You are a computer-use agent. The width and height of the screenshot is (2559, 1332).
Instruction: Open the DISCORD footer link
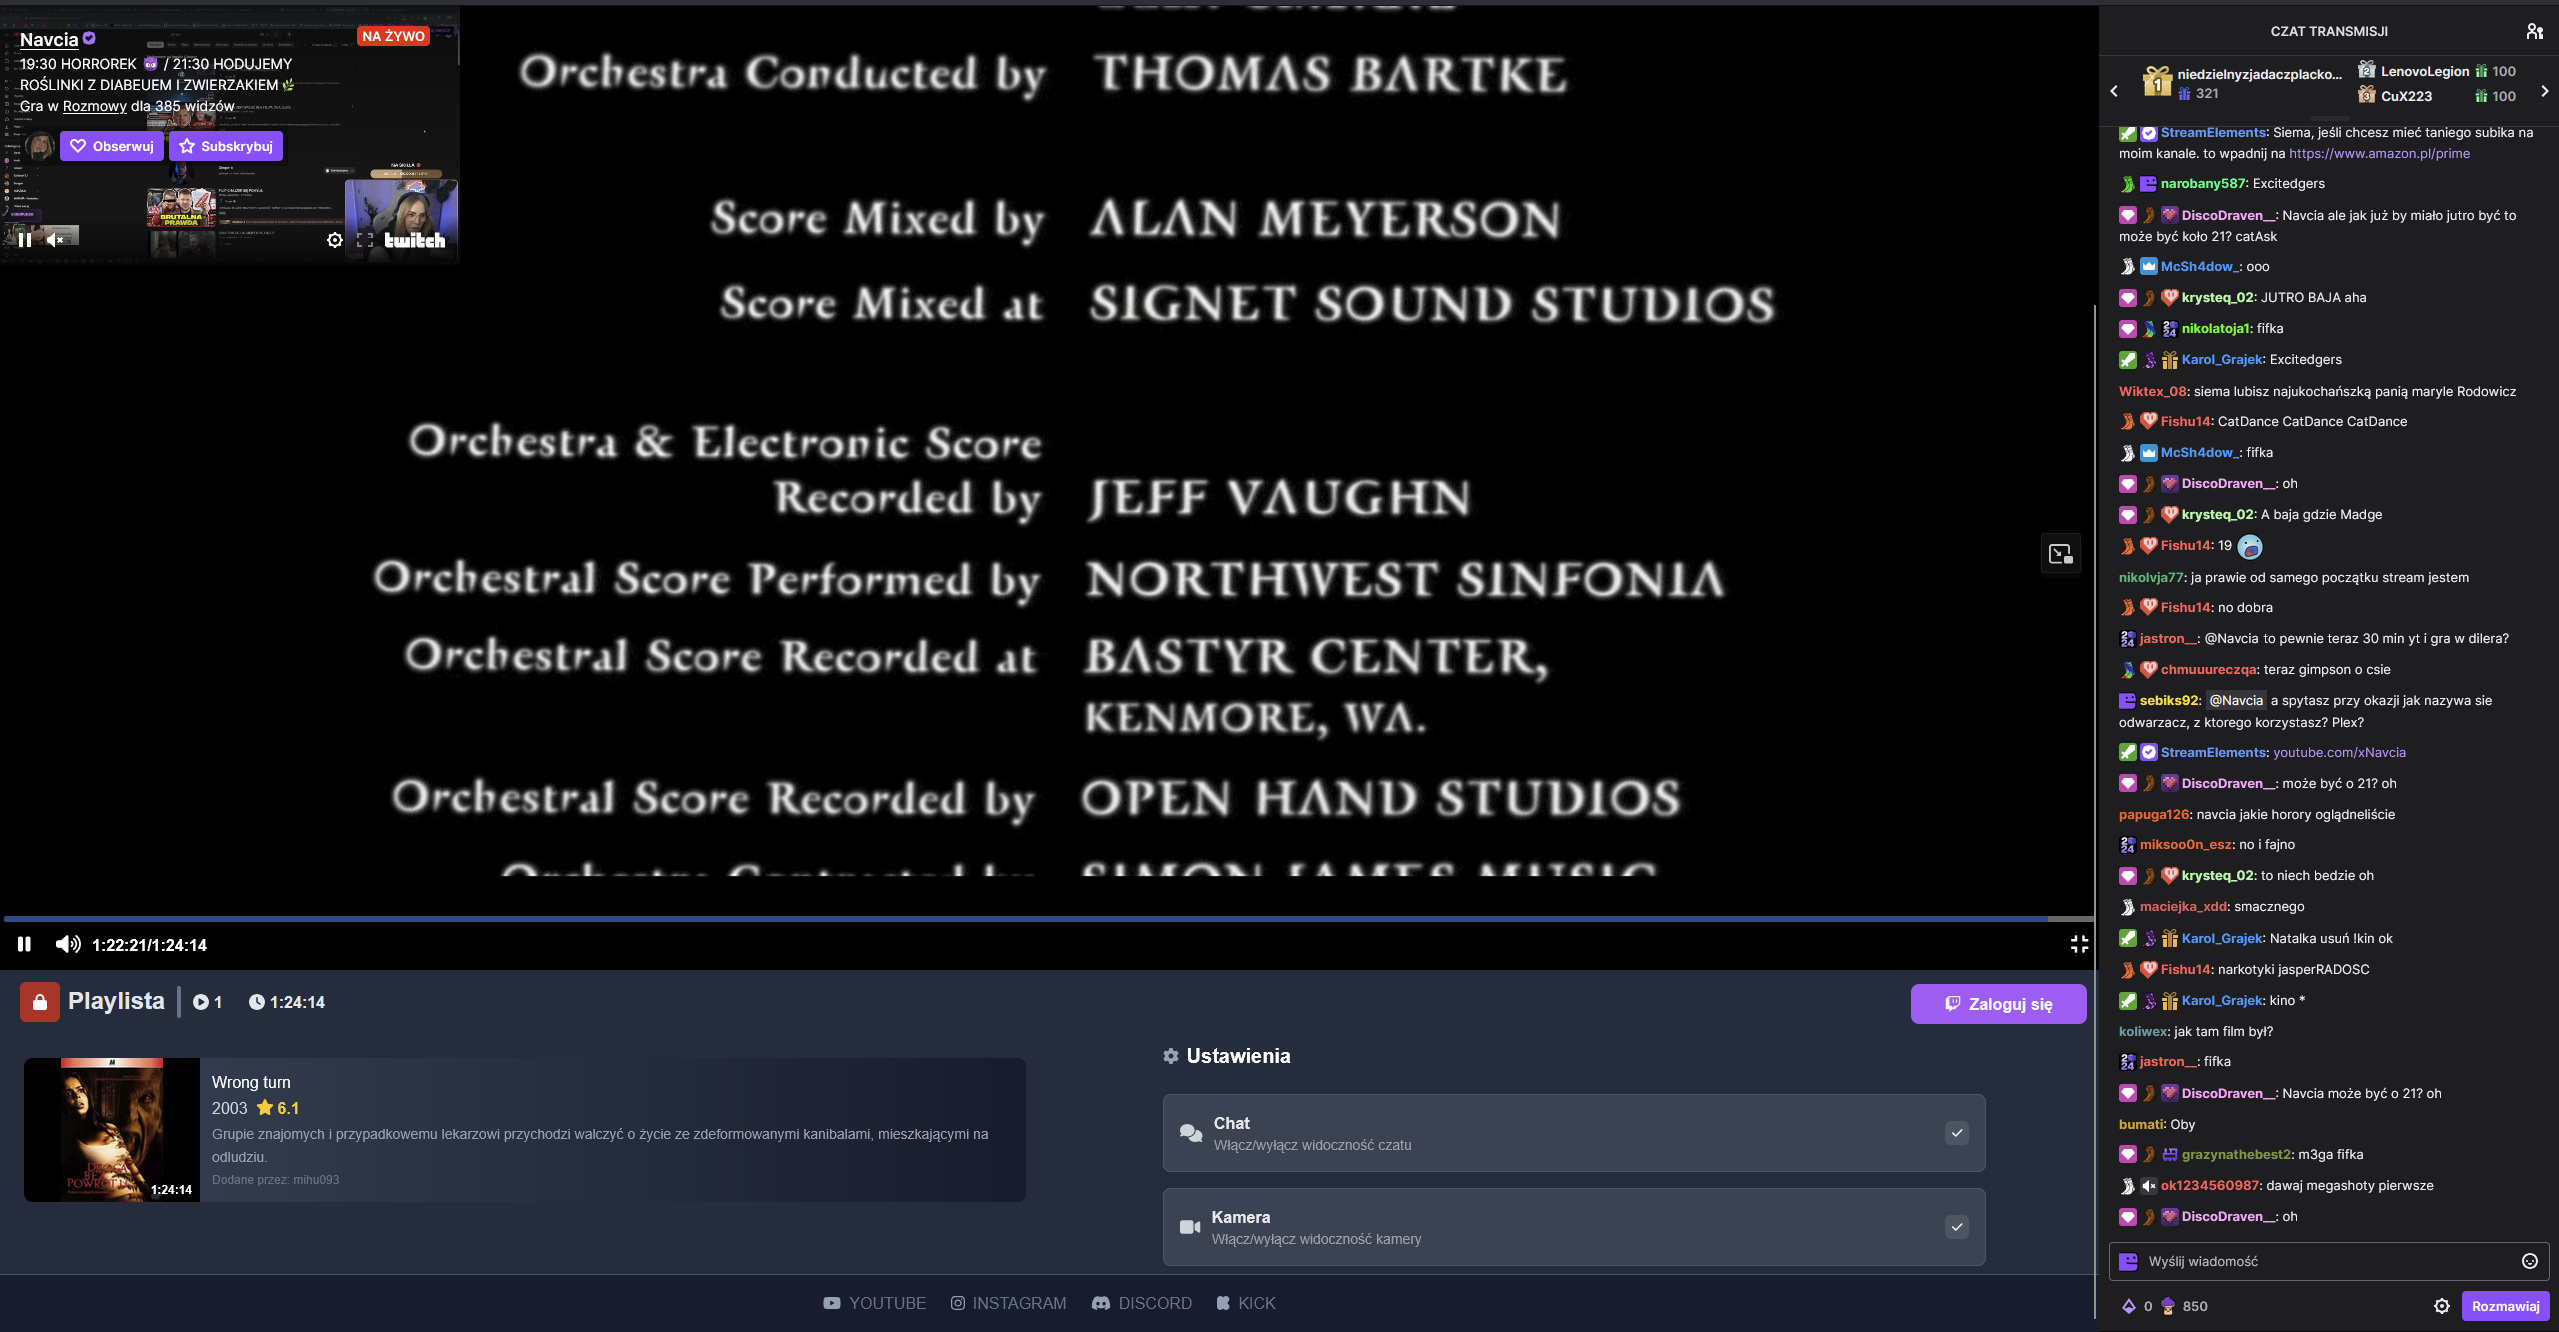coord(1141,1303)
